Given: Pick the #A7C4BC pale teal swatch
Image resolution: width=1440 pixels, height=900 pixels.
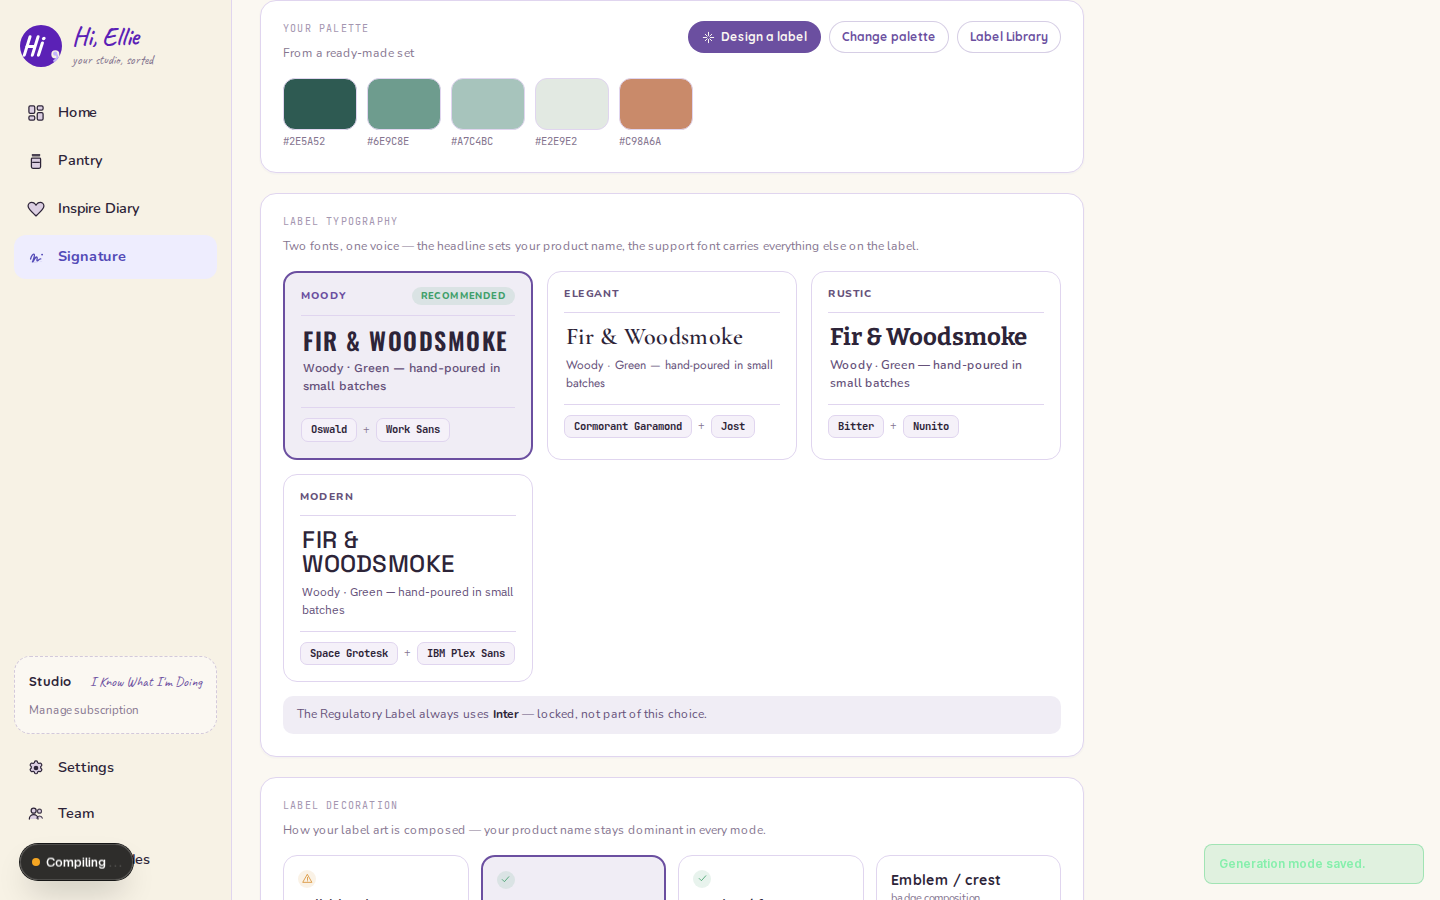Looking at the screenshot, I should pyautogui.click(x=488, y=104).
